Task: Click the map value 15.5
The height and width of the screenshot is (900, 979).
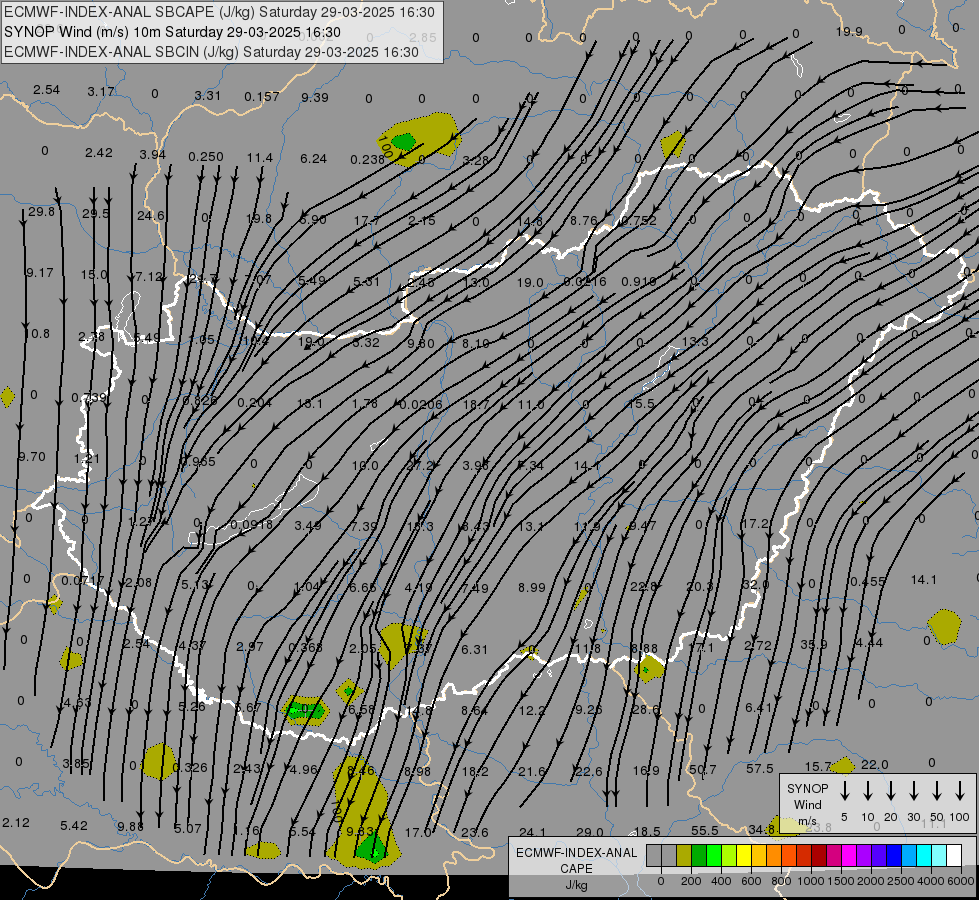Action: point(641,404)
